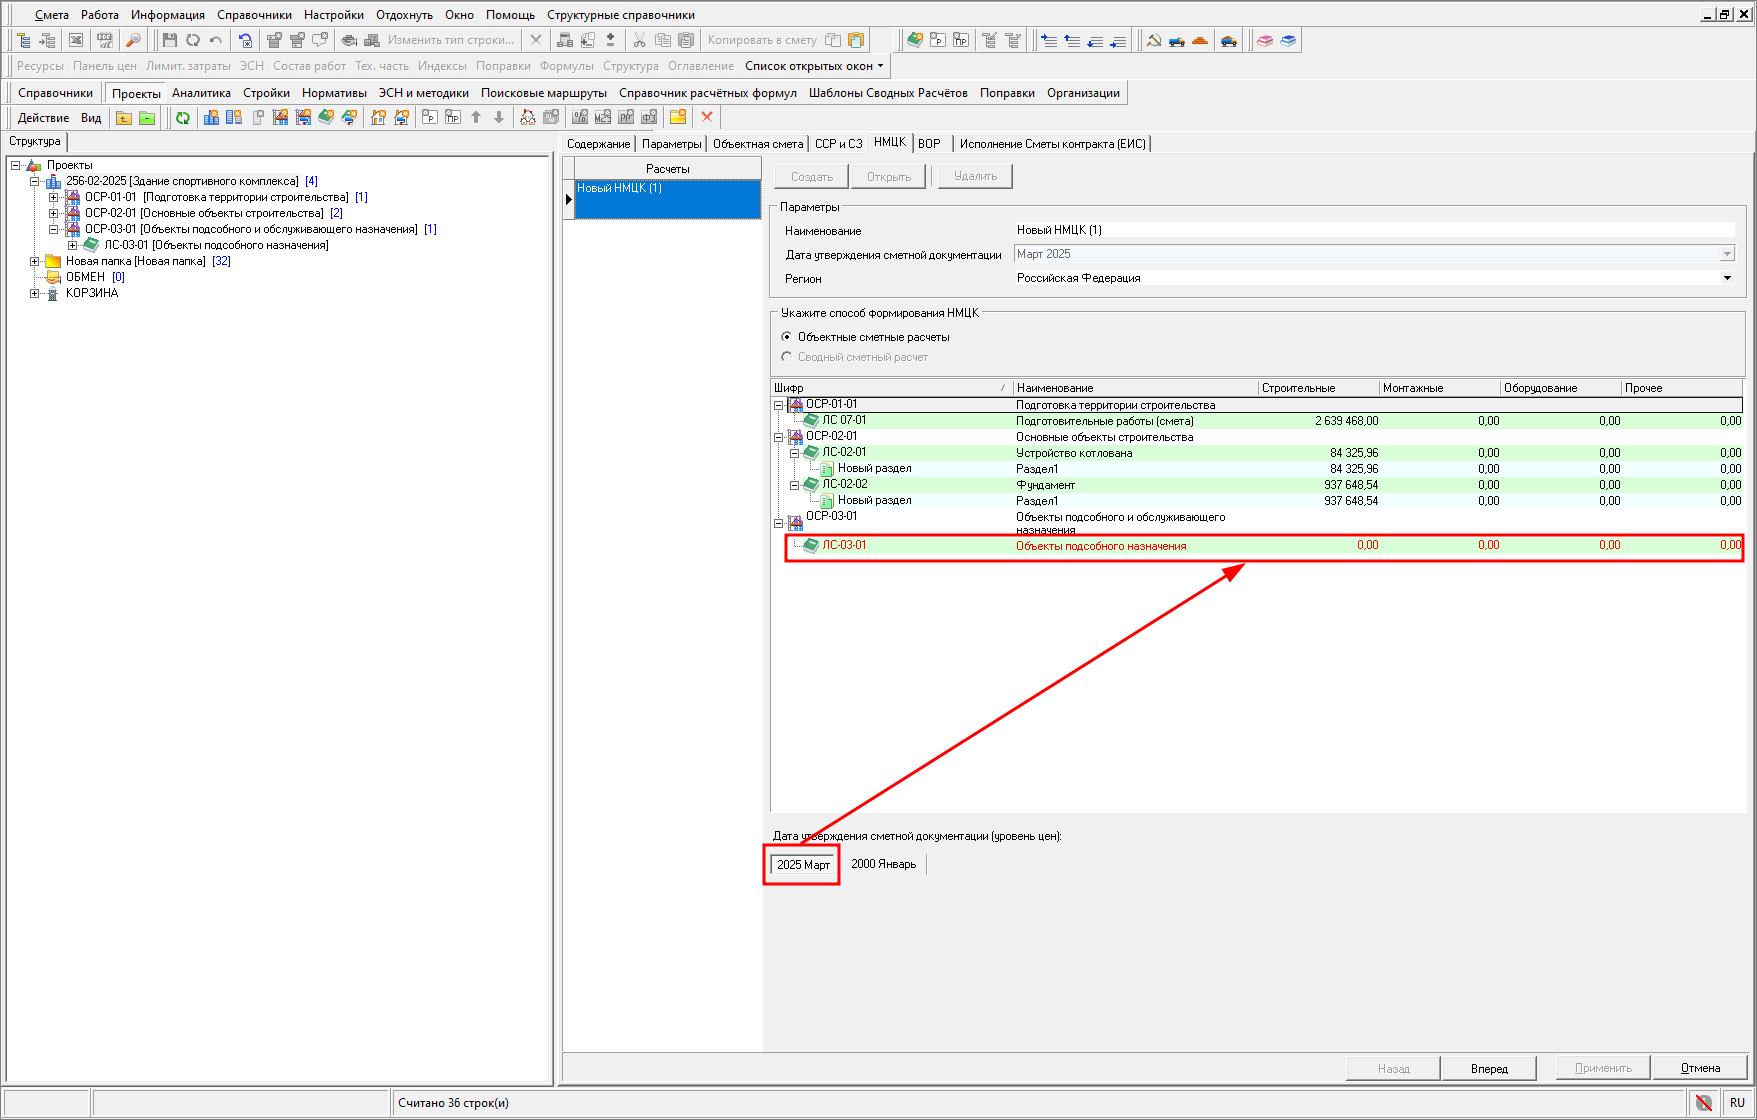1757x1120 pixels.
Task: Click the magnifier search icon in toolbar
Action: pyautogui.click(x=133, y=40)
